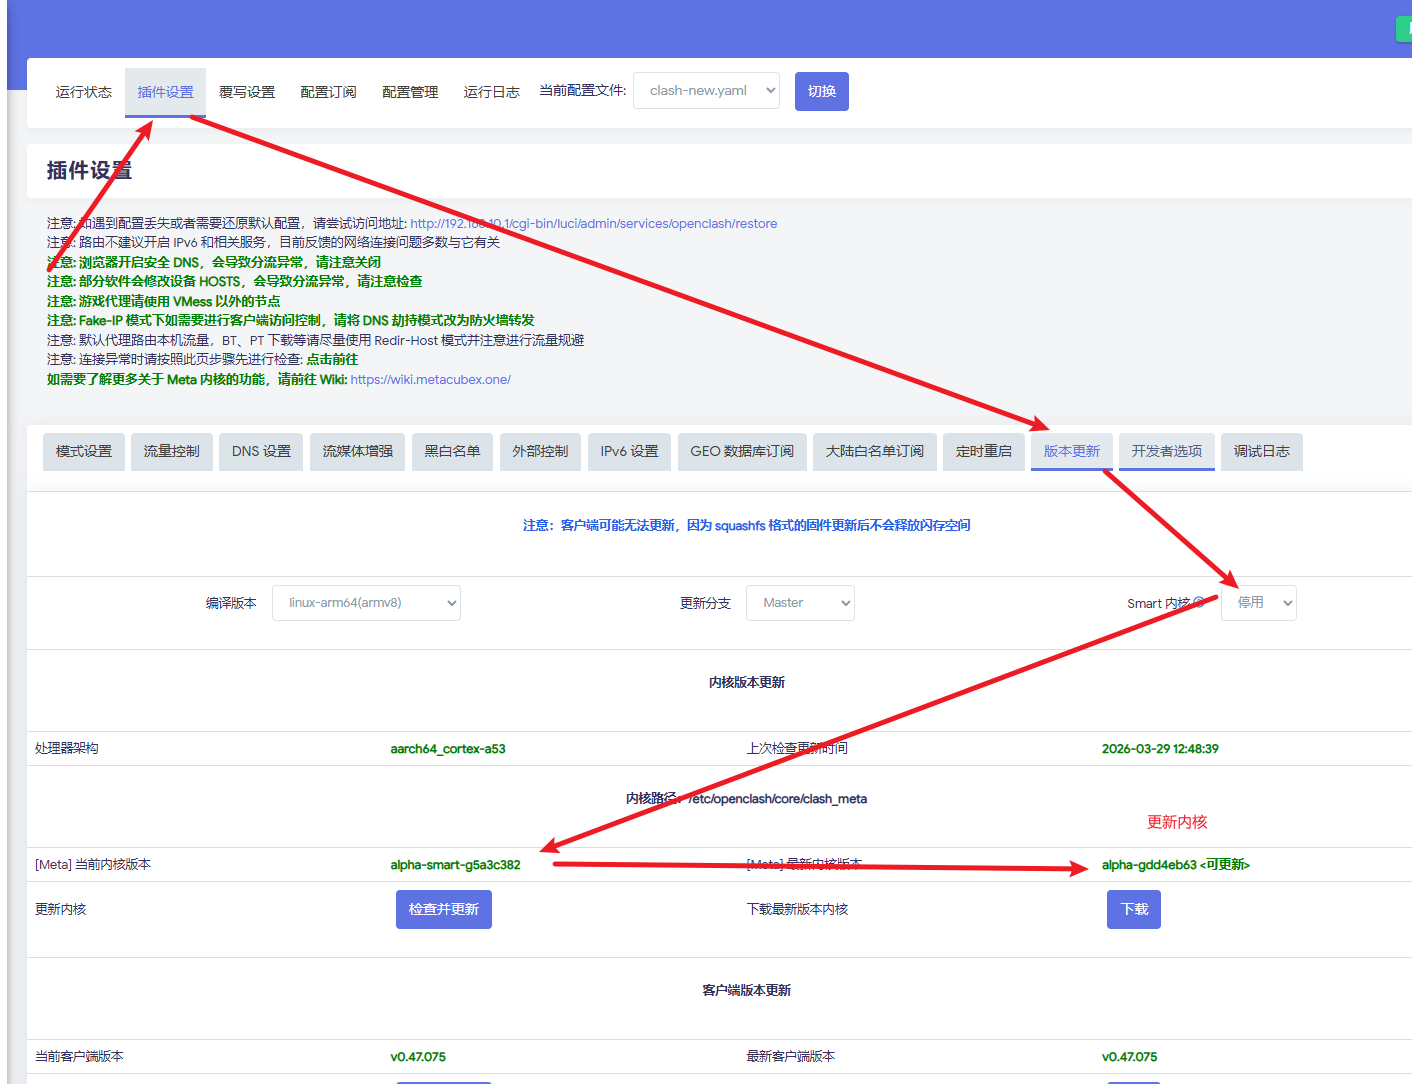This screenshot has height=1084, width=1412.
Task: Open the GEO 数据库订阅 sub-tab
Action: point(742,452)
